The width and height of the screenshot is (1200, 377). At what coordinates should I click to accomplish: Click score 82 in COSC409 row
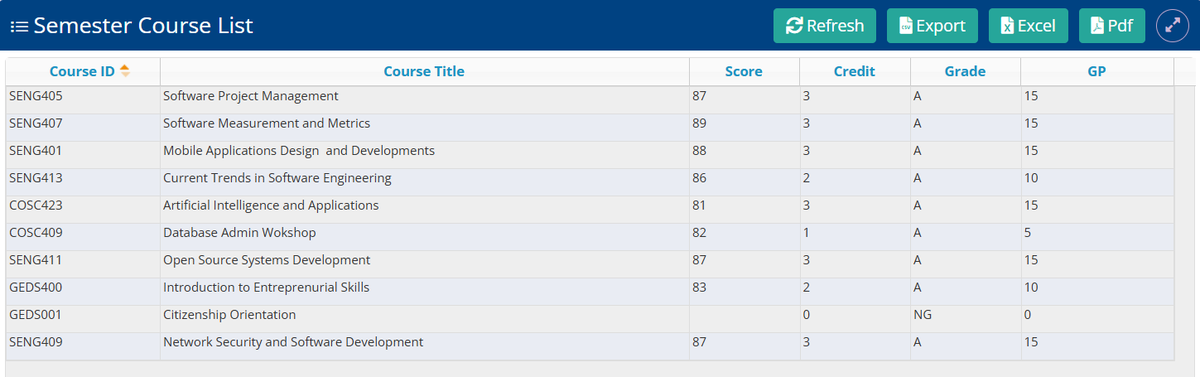(699, 233)
